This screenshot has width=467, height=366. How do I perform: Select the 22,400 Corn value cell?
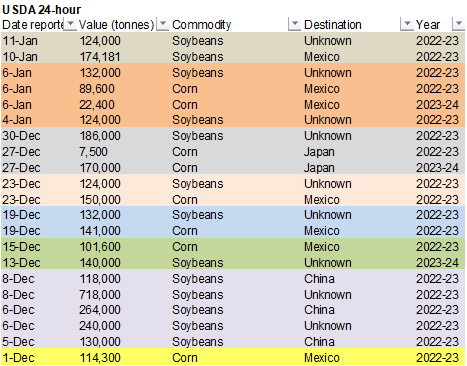[x=97, y=105]
